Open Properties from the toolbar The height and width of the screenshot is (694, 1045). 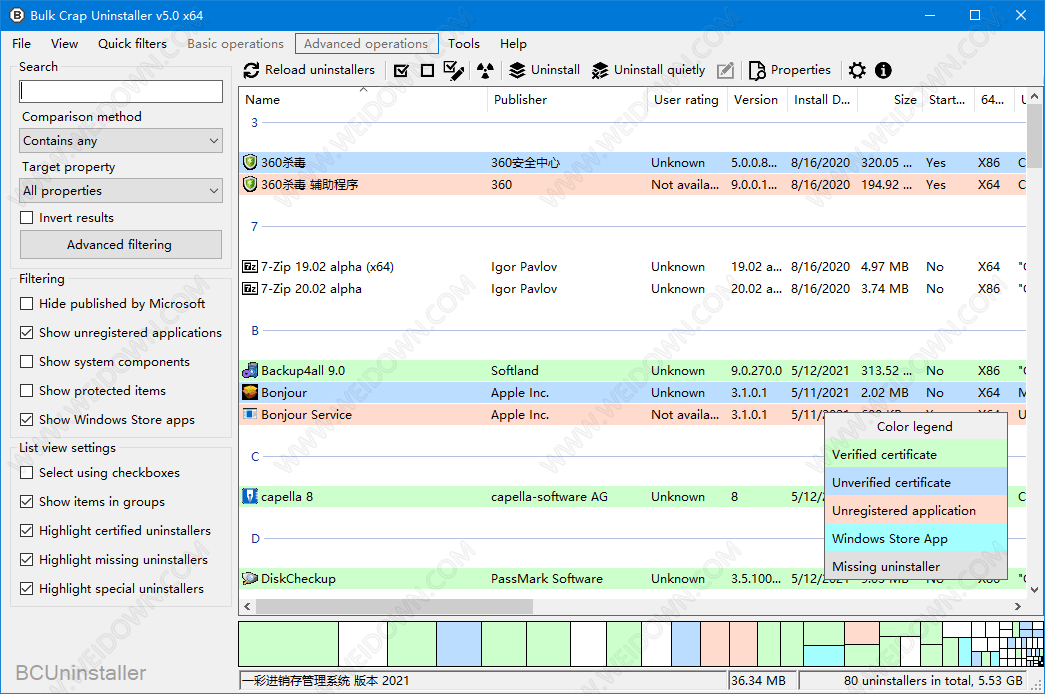[x=789, y=70]
